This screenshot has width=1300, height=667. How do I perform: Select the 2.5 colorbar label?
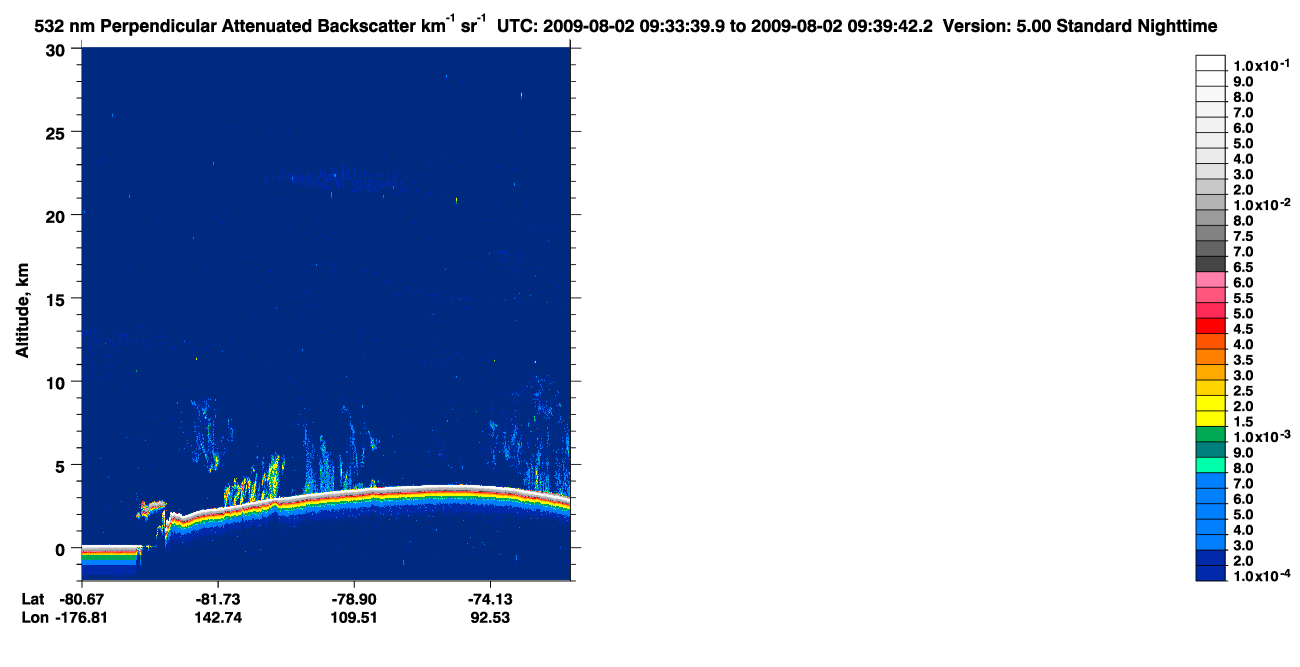coord(1244,391)
